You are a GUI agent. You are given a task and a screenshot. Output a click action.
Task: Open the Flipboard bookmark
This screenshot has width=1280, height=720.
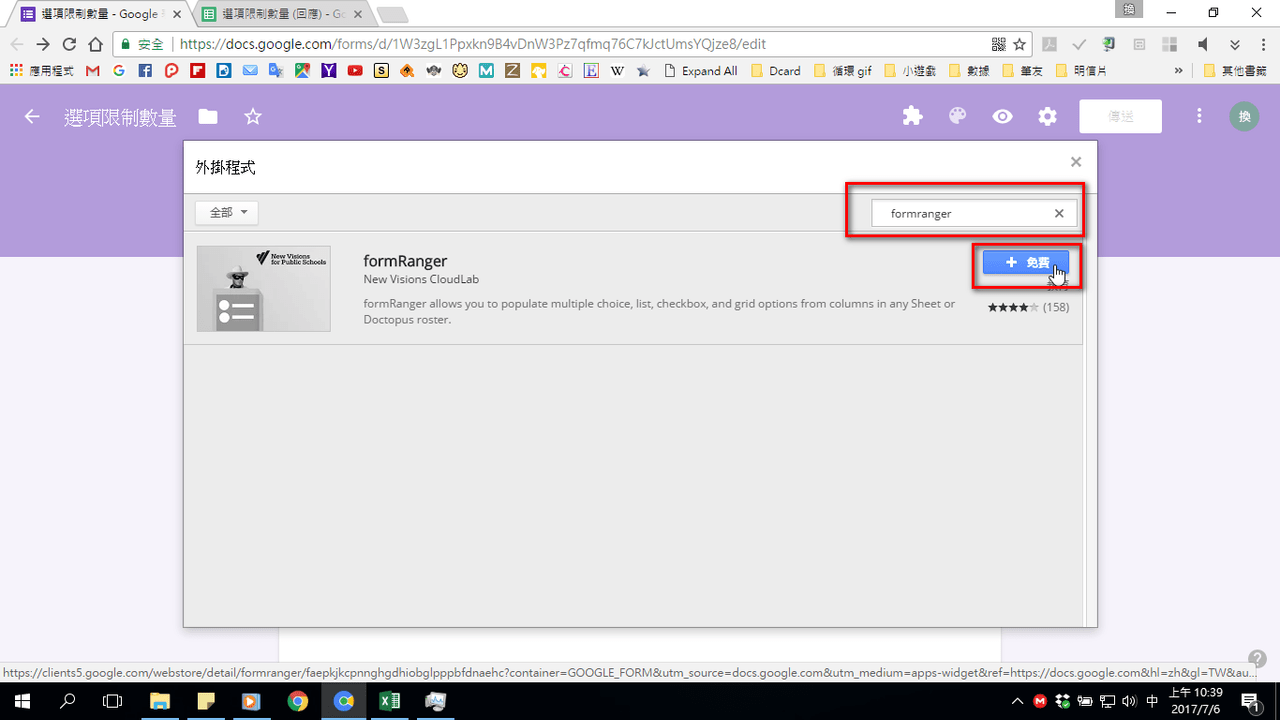[x=197, y=71]
